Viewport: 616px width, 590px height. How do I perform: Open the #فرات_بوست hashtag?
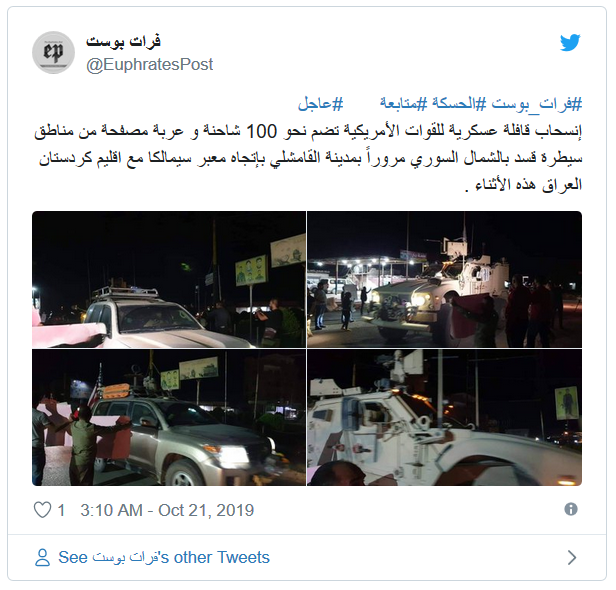pyautogui.click(x=537, y=104)
